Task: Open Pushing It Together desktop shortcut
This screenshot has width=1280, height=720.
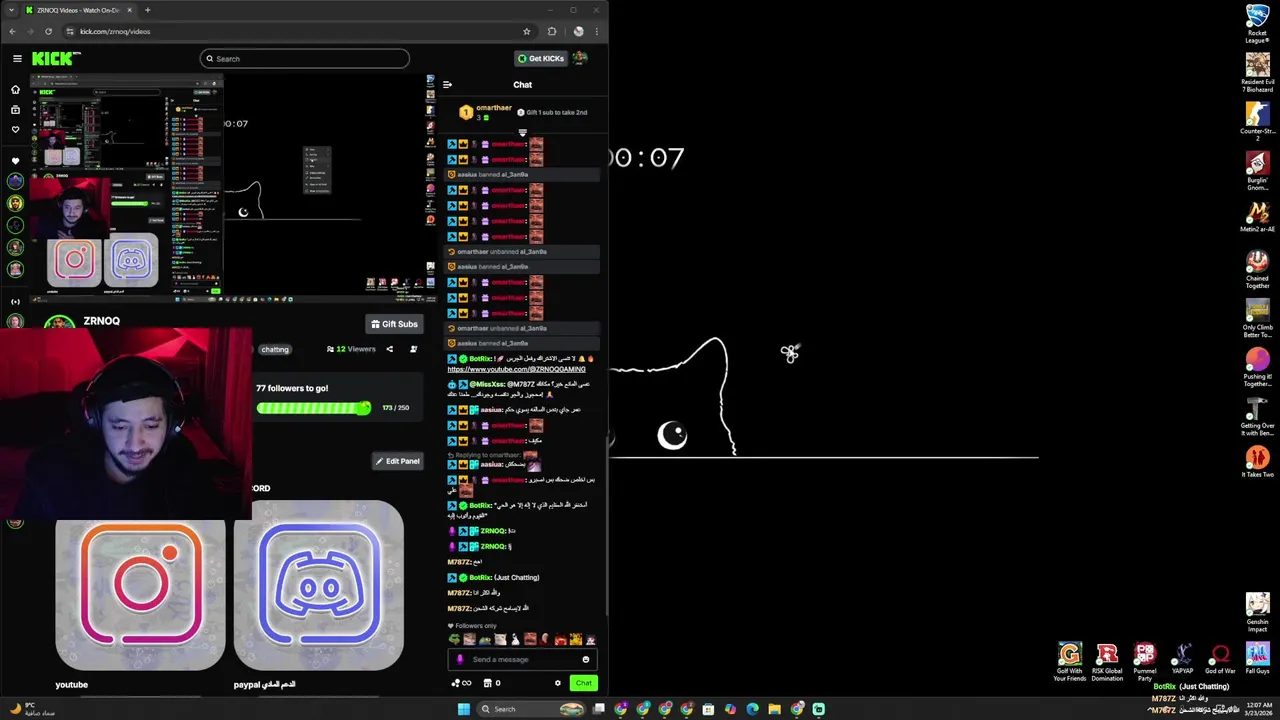Action: [1257, 366]
